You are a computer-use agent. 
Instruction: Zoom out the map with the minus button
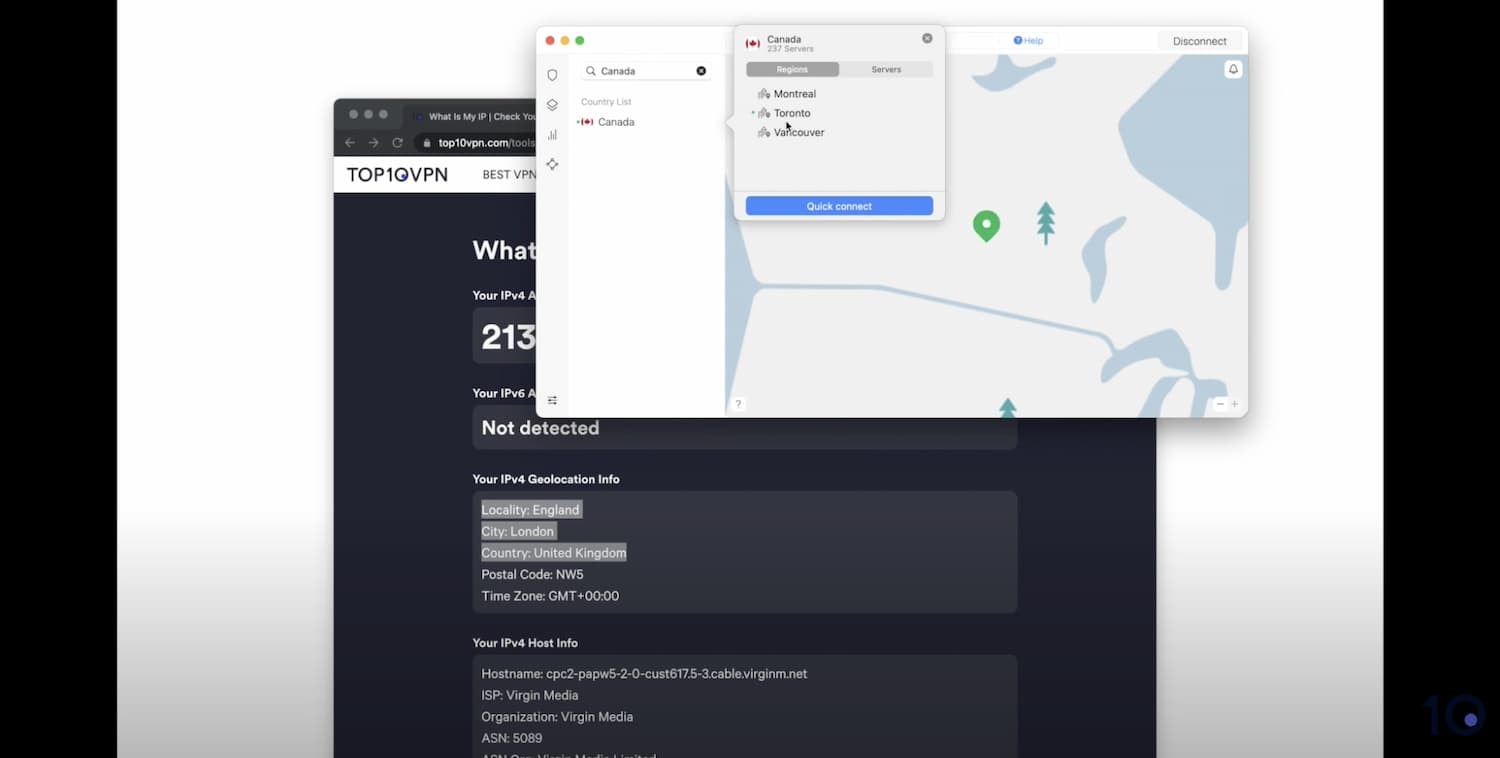pyautogui.click(x=1220, y=404)
